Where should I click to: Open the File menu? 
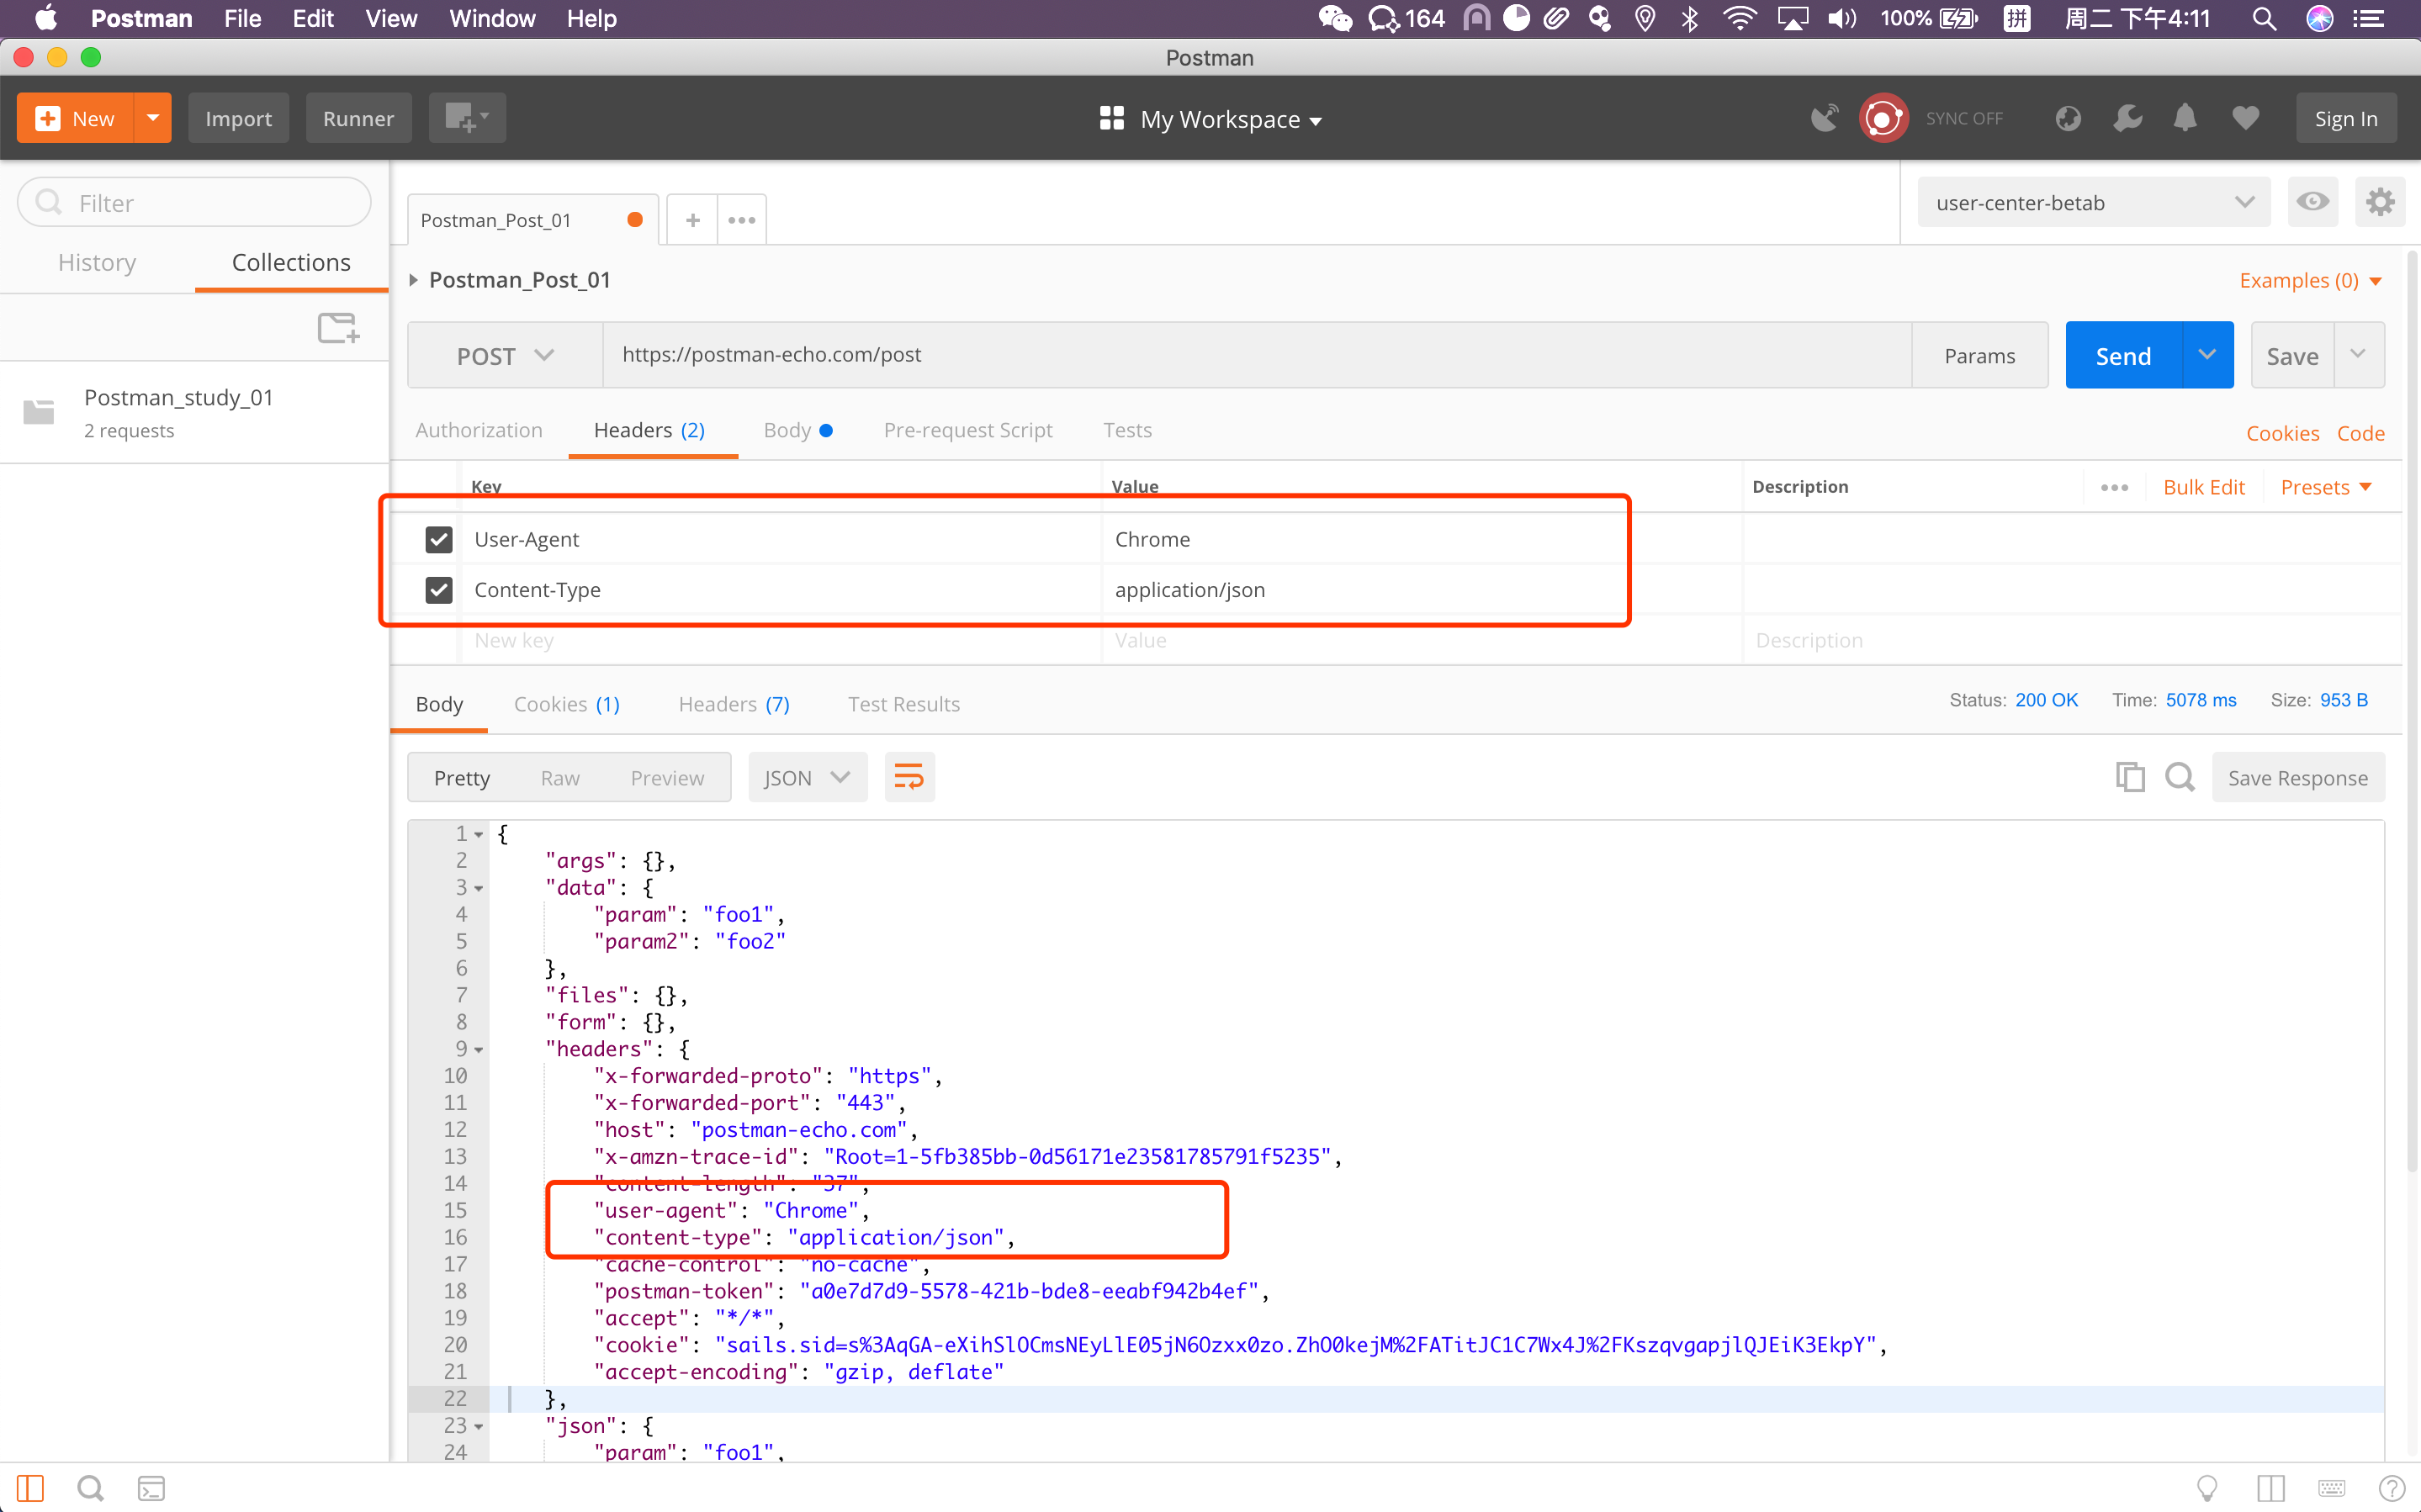[242, 19]
